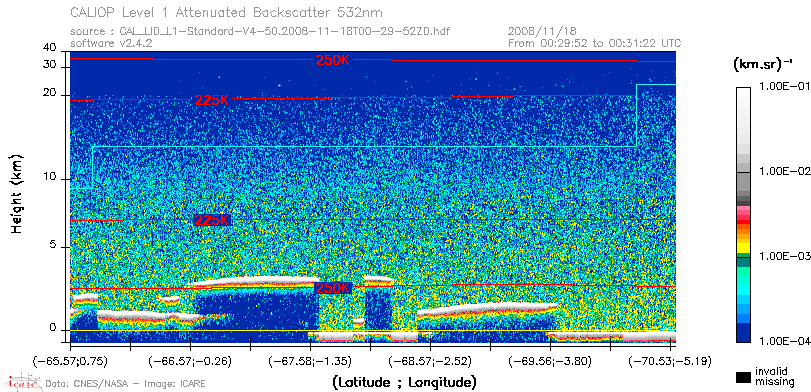Click the small cloud under the lower 250K line
The image size is (811, 392).
[x=358, y=322]
